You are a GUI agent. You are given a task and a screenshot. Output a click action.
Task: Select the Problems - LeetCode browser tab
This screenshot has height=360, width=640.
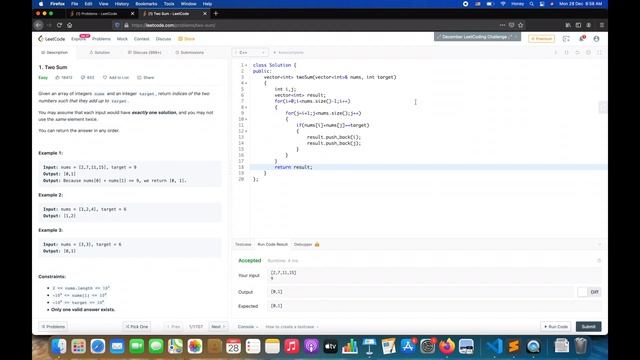pos(101,13)
